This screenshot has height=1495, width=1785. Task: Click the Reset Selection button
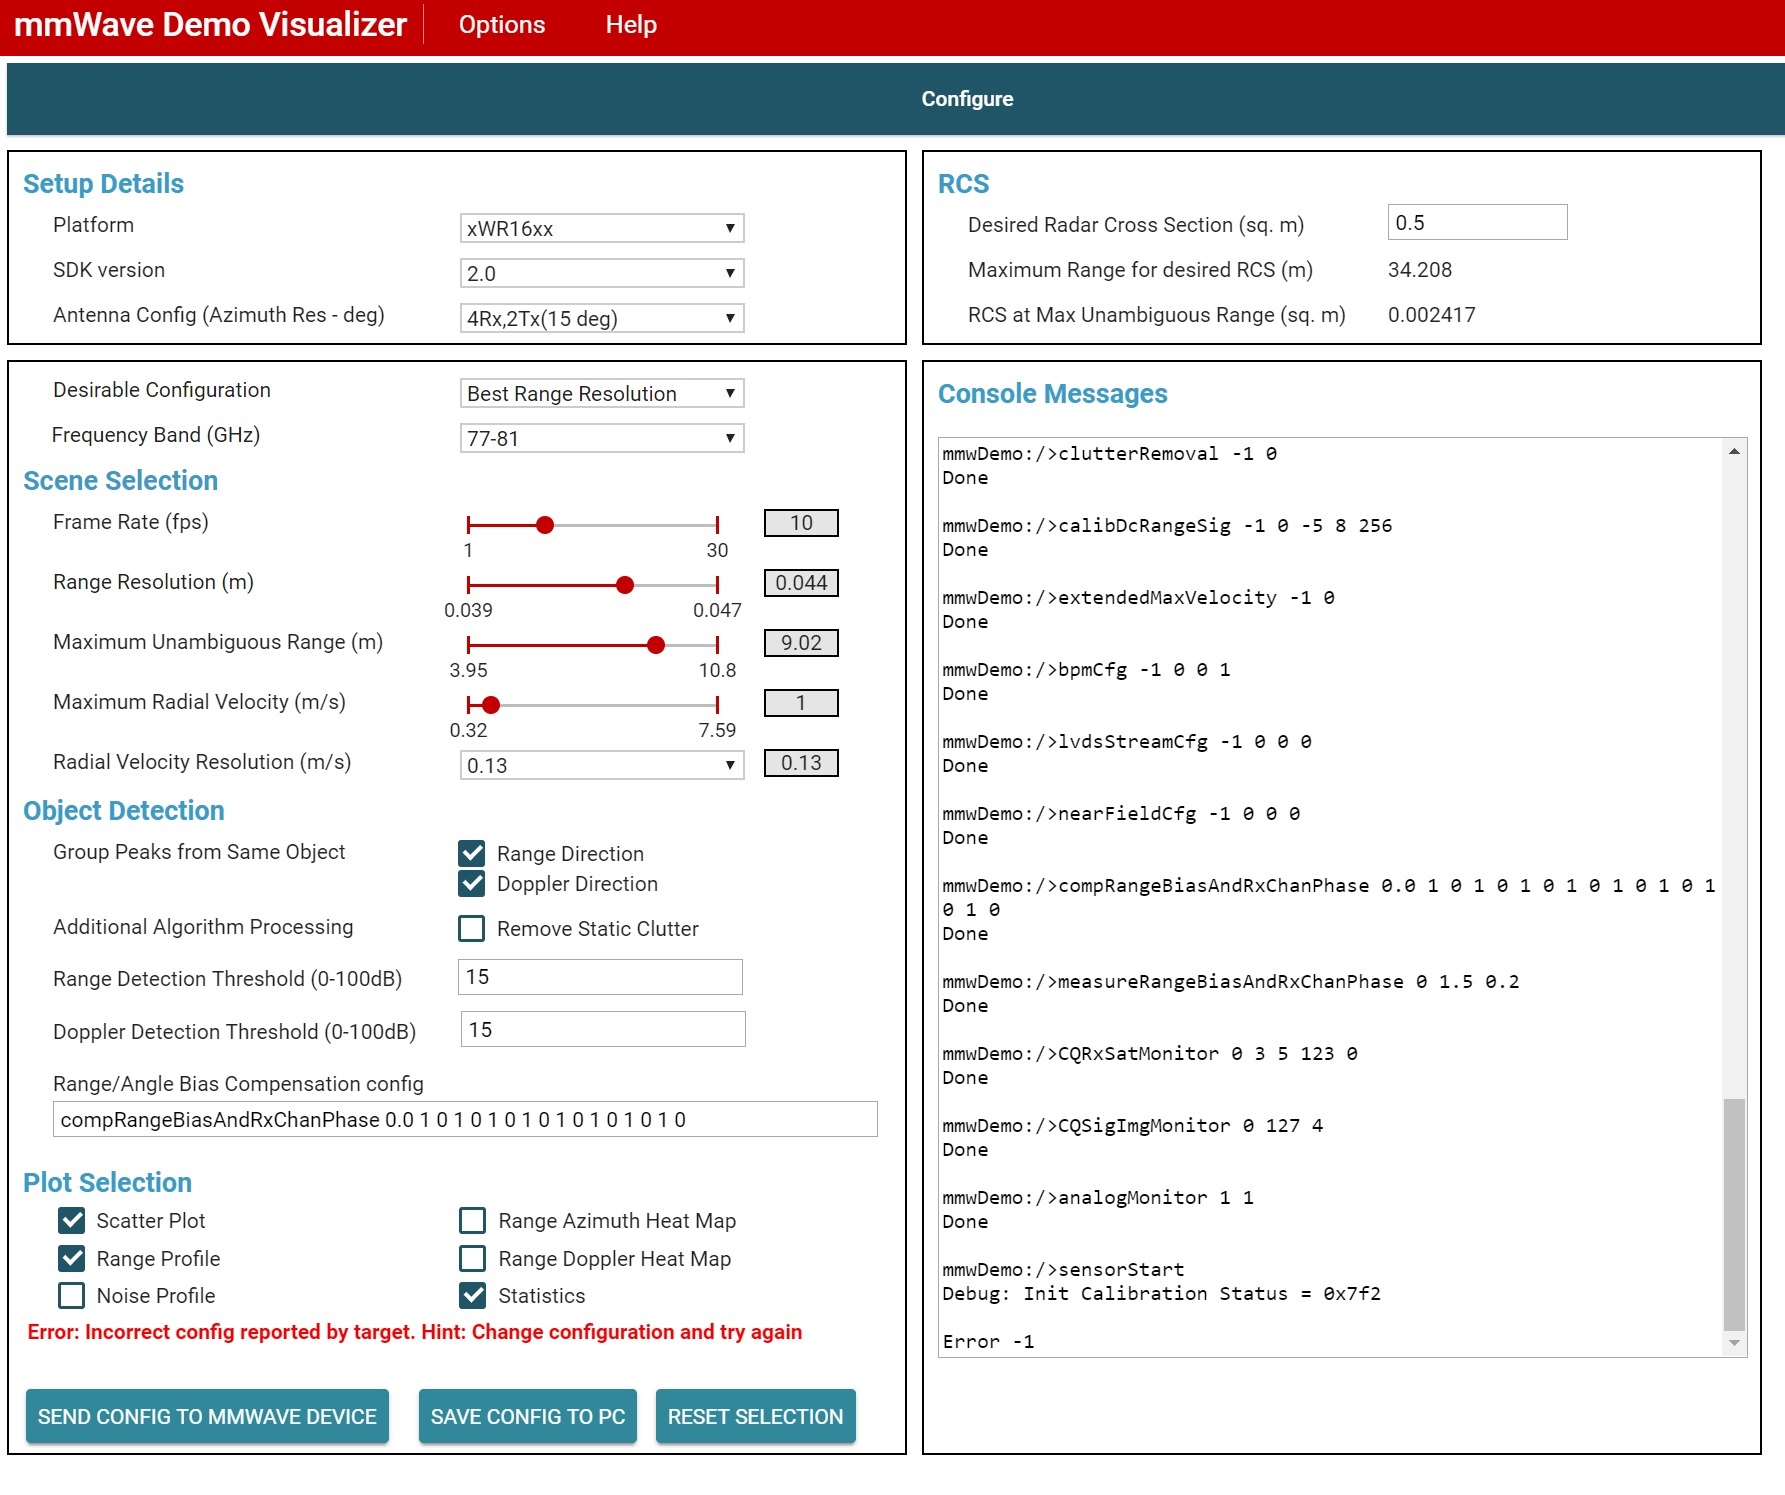[x=755, y=1416]
